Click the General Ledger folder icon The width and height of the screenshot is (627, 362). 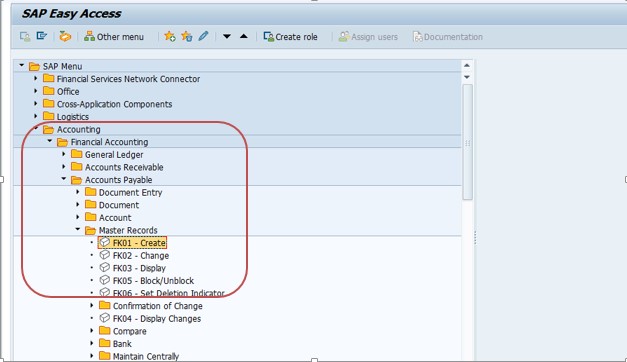coord(76,154)
